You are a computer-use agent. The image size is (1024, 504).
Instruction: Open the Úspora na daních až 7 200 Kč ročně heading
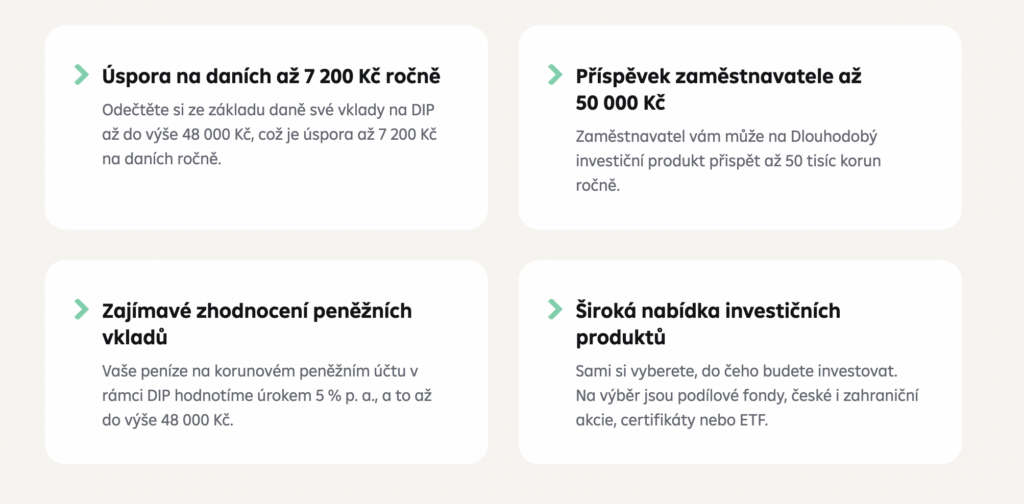271,76
